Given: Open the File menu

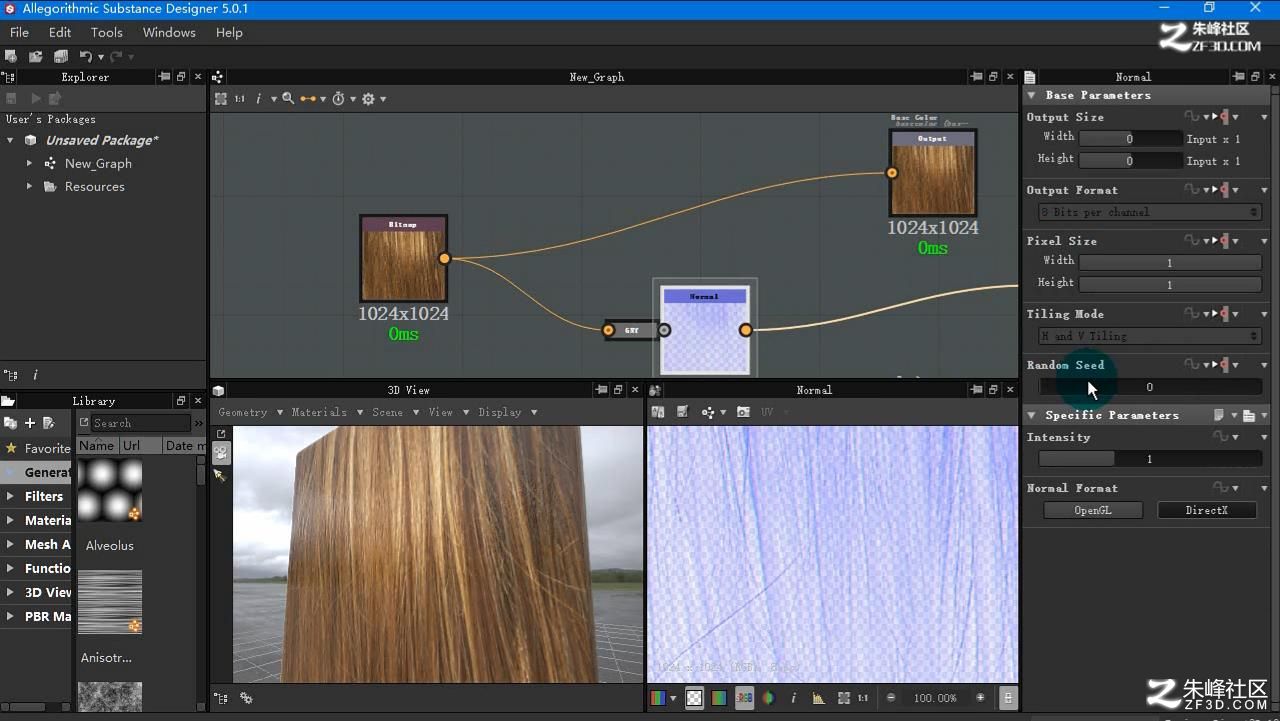Looking at the screenshot, I should tap(19, 32).
